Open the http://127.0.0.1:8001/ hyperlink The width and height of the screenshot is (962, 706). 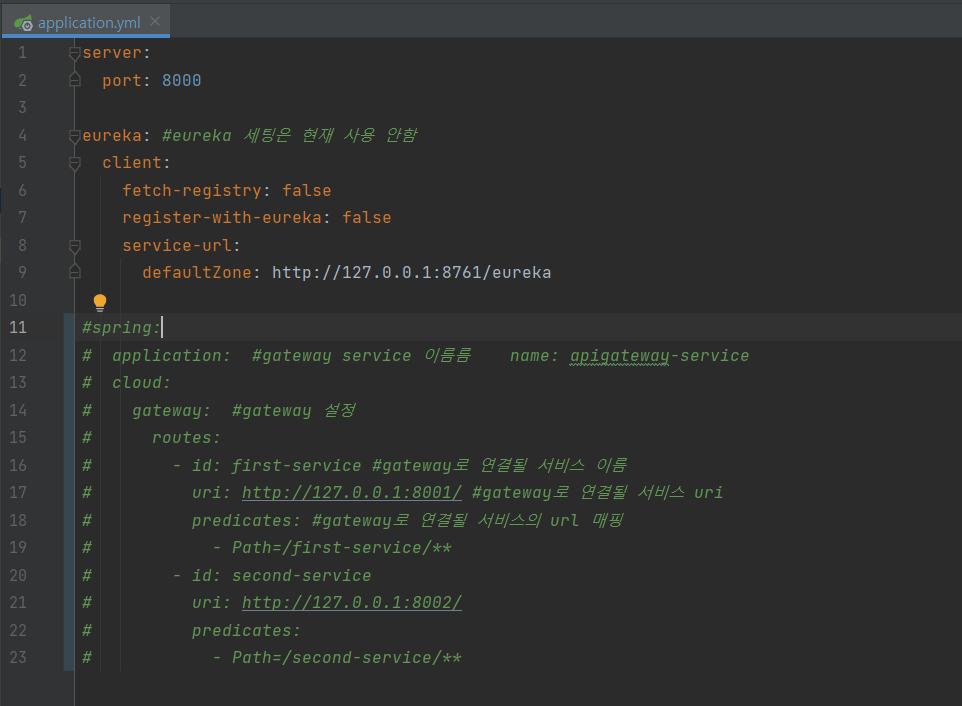pos(351,492)
